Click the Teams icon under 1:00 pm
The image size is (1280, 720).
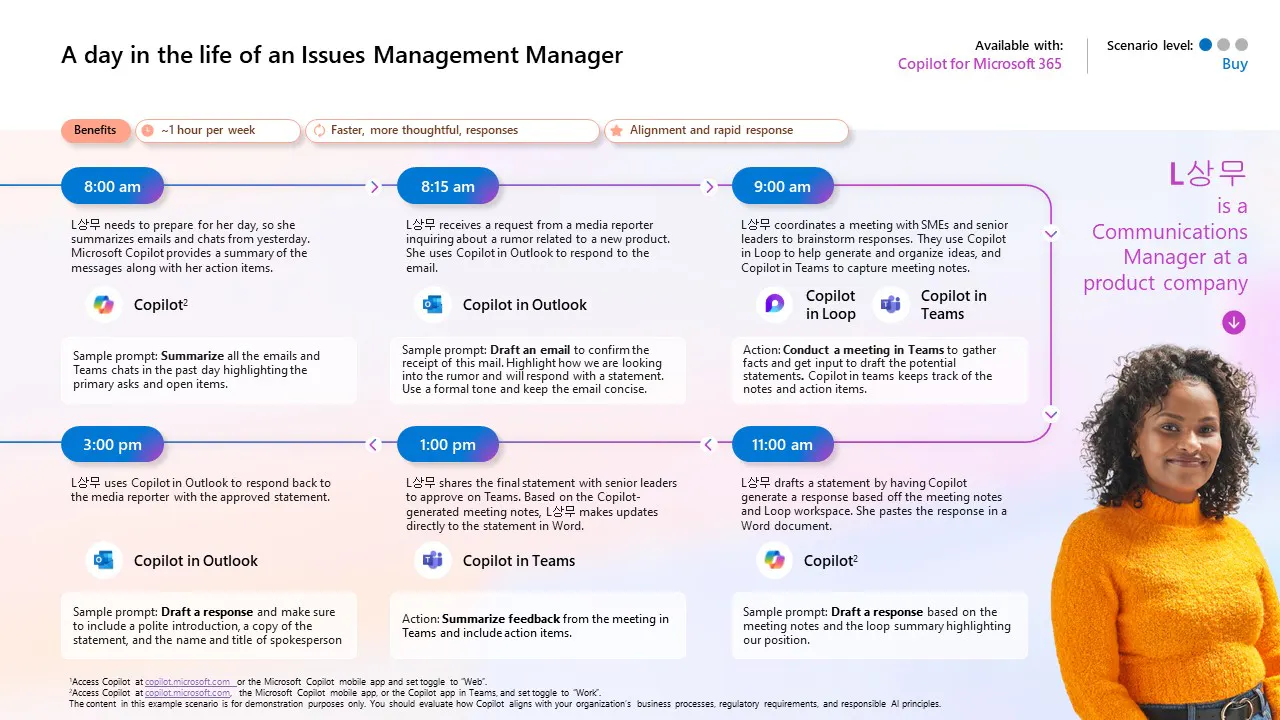click(433, 561)
